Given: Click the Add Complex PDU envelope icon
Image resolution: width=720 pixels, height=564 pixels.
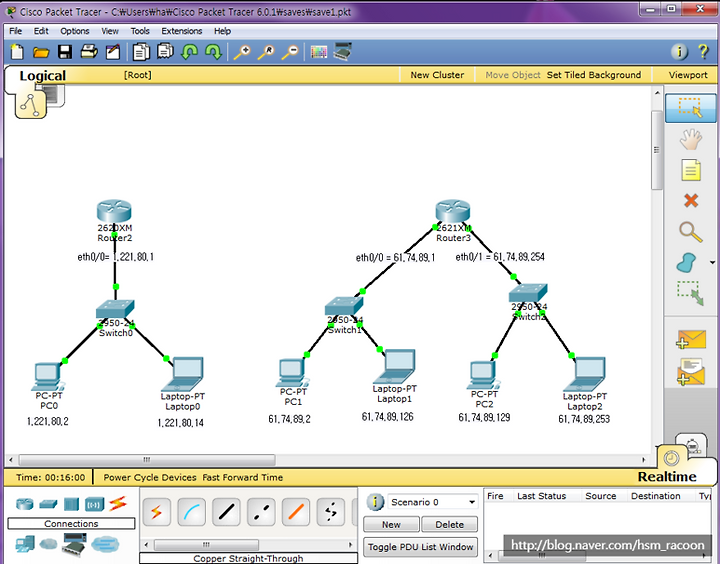Looking at the screenshot, I should [x=691, y=371].
